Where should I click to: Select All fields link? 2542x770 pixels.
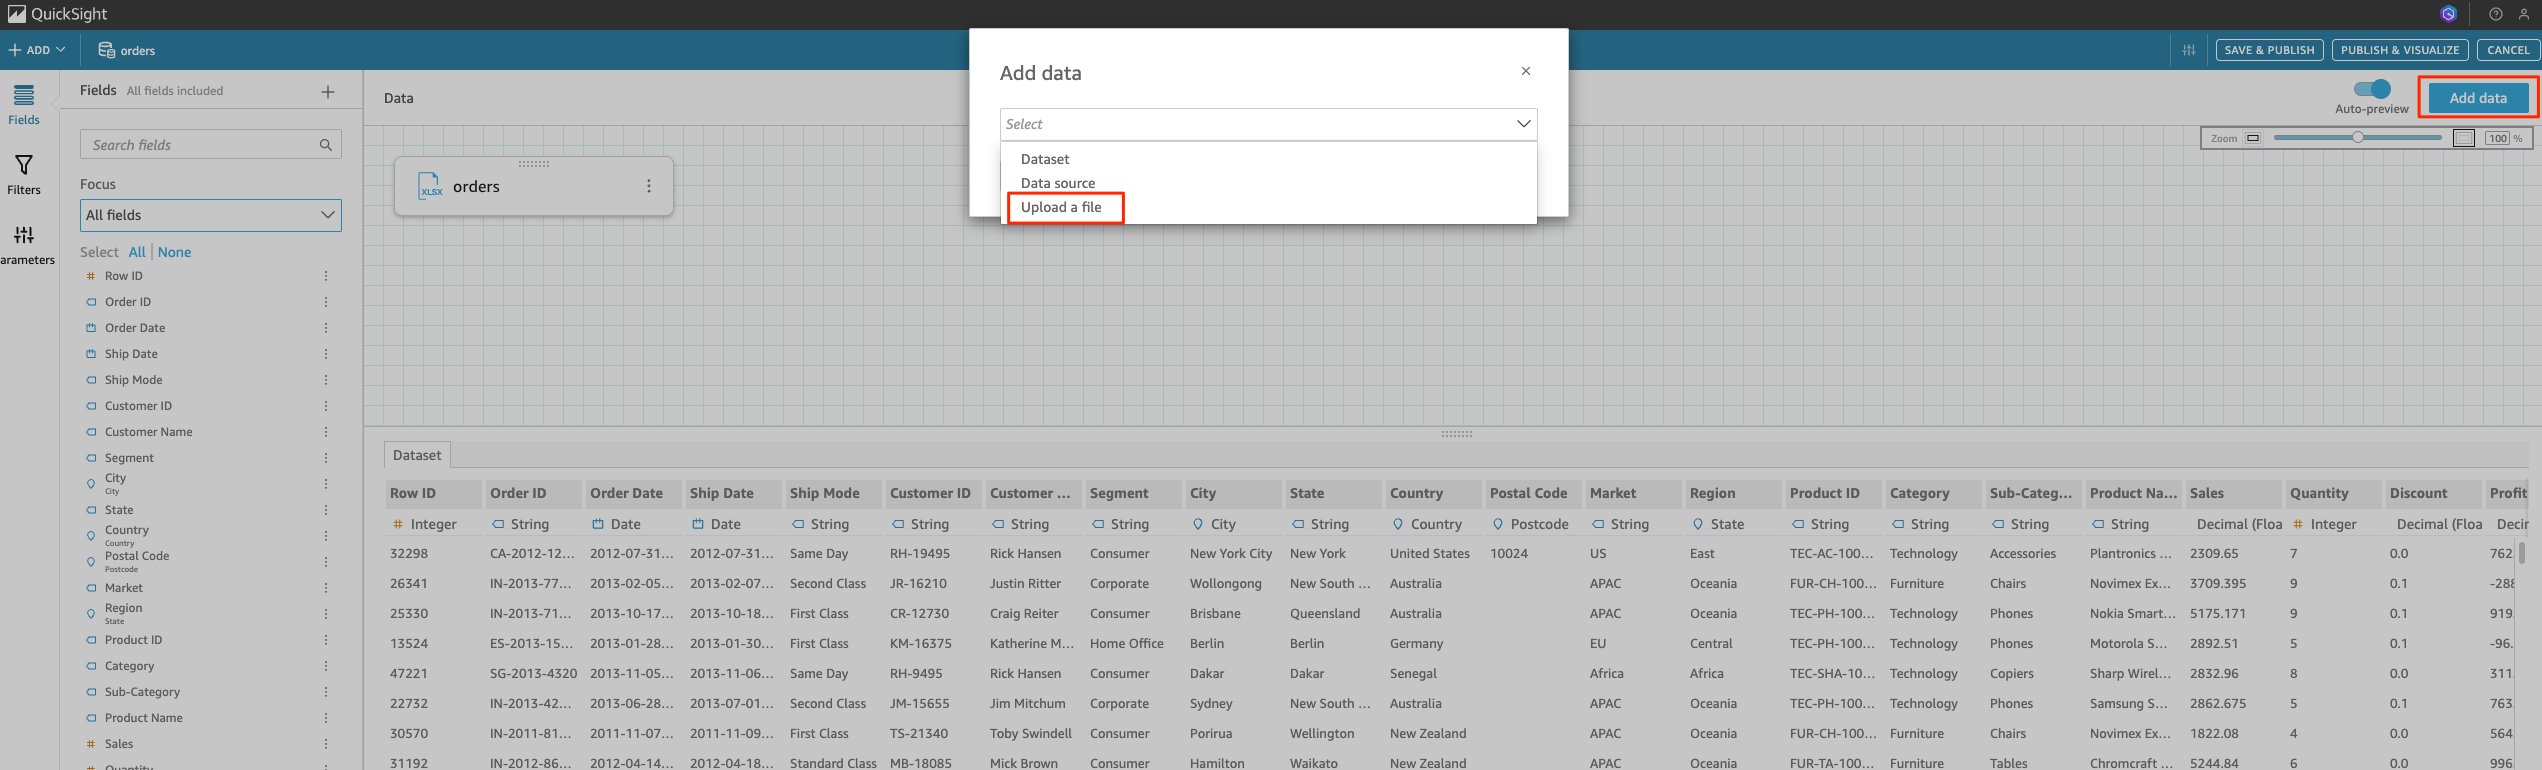pyautogui.click(x=137, y=252)
